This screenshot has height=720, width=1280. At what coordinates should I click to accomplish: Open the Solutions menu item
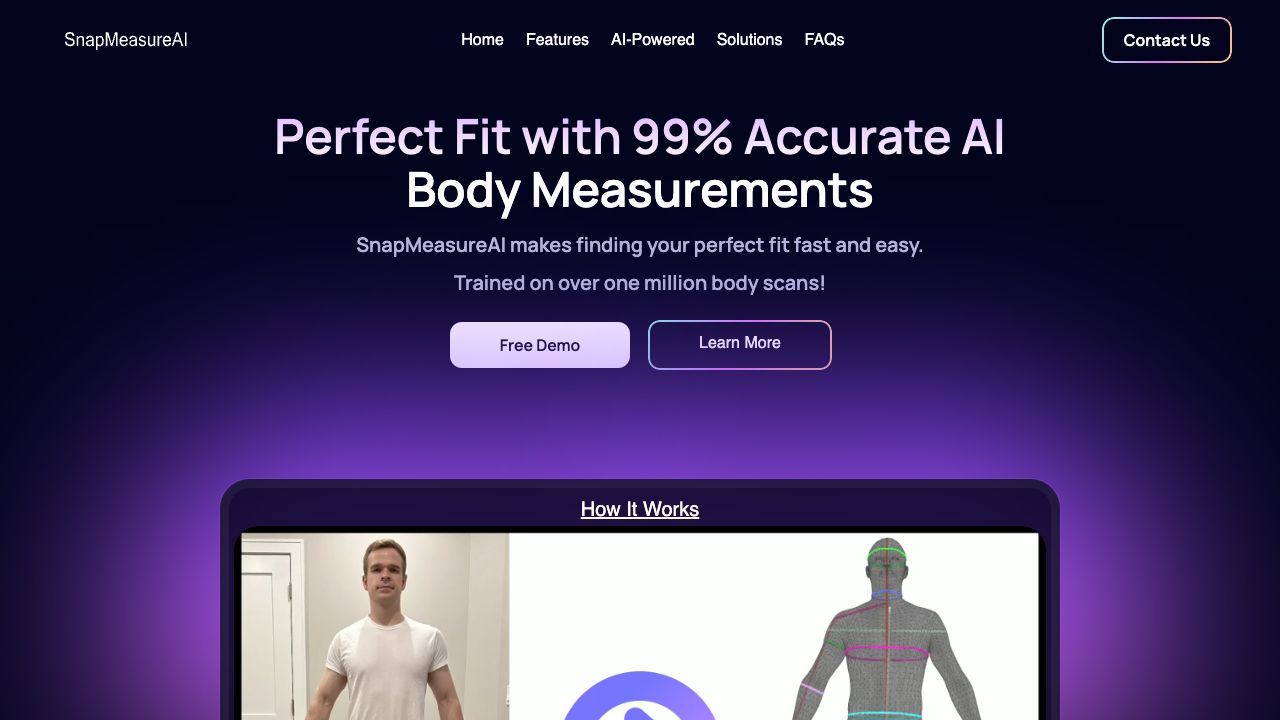point(749,40)
